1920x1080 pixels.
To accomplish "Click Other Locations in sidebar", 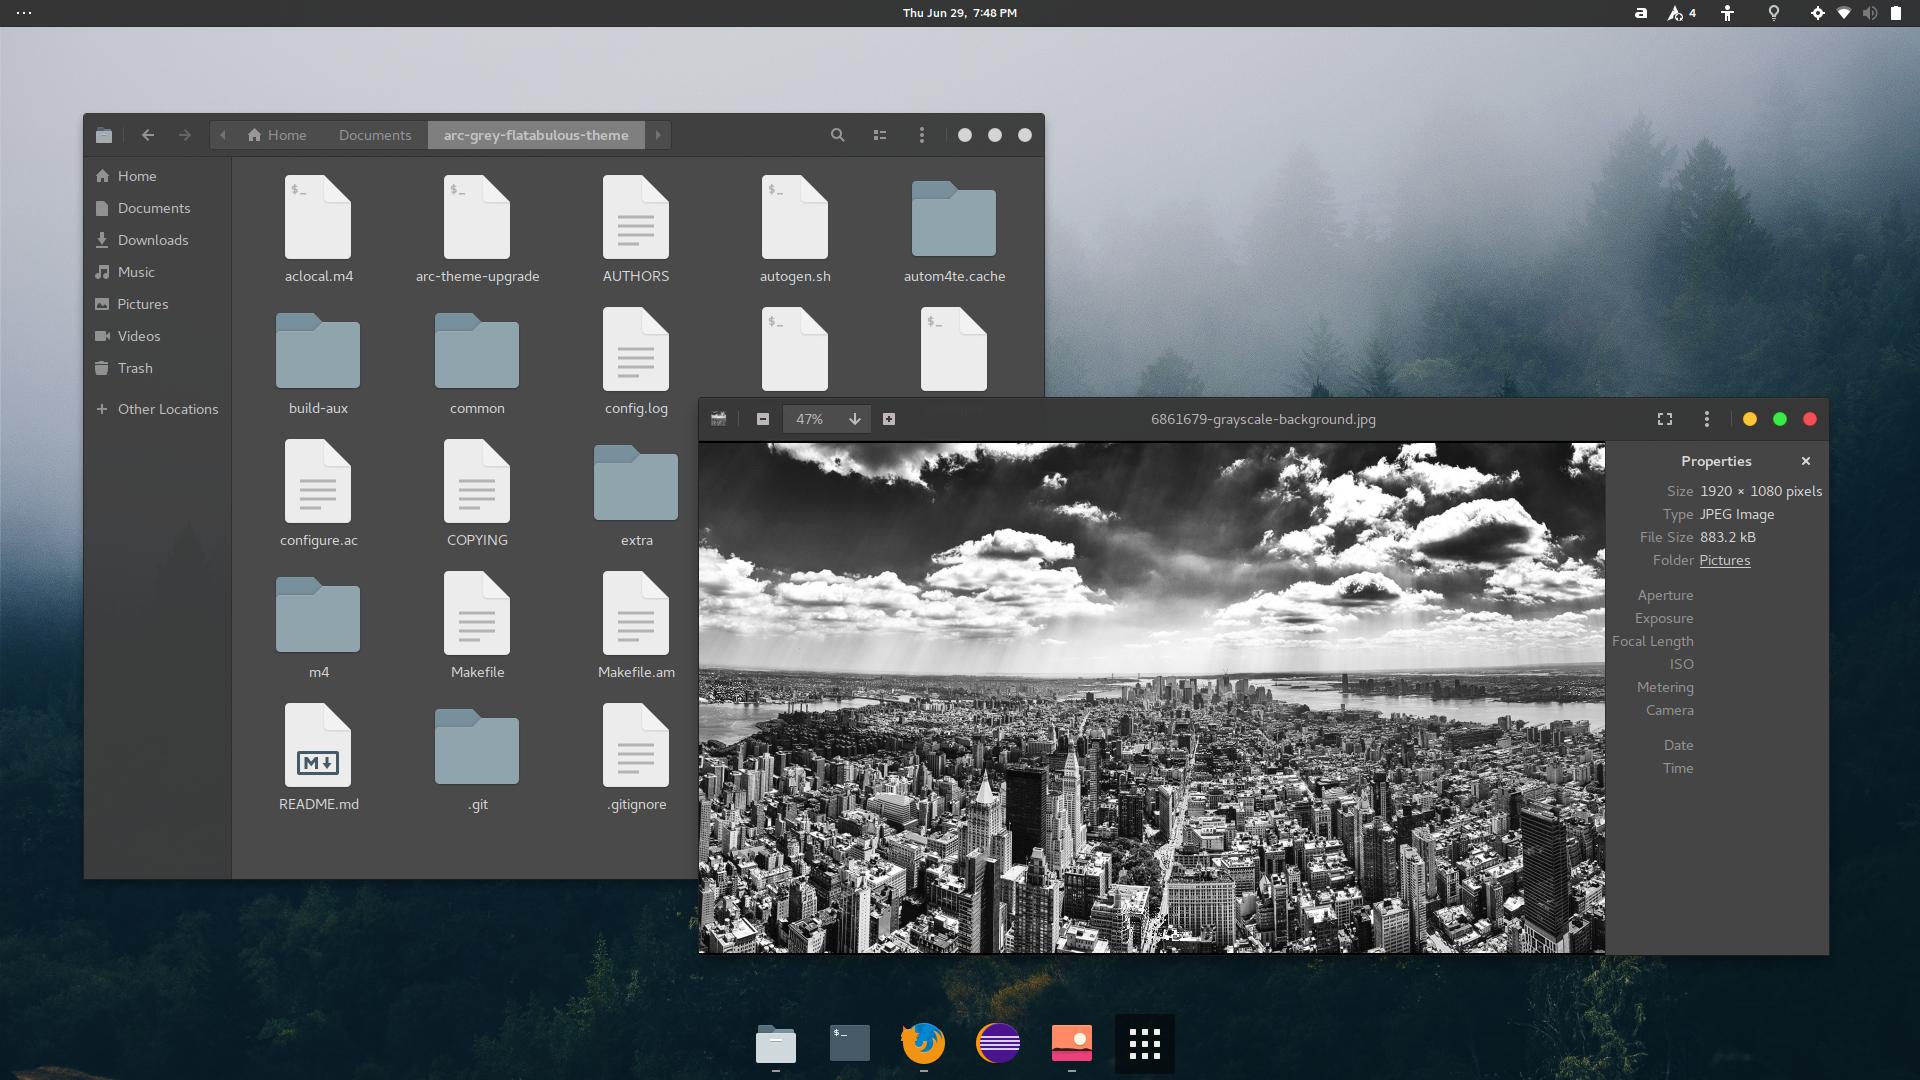I will pyautogui.click(x=167, y=409).
